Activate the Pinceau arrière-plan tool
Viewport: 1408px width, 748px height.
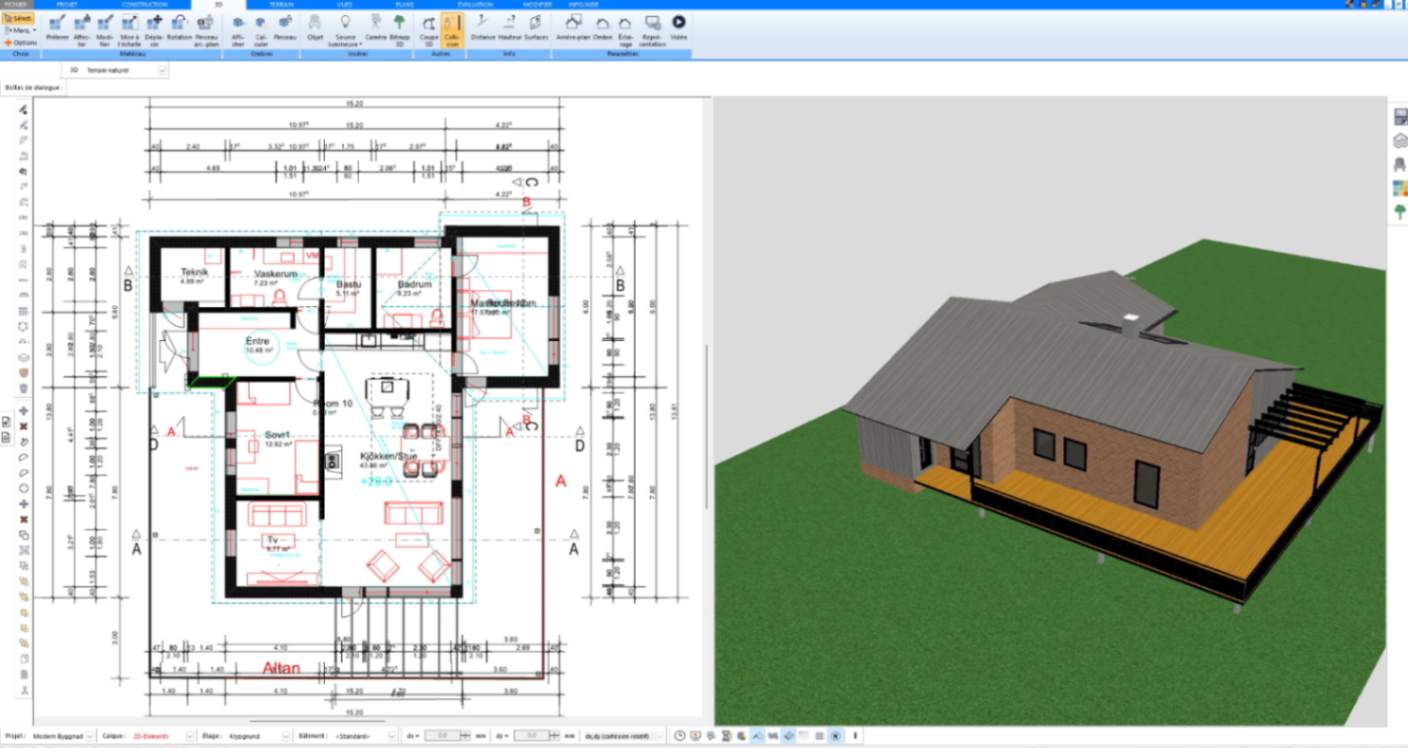[207, 29]
